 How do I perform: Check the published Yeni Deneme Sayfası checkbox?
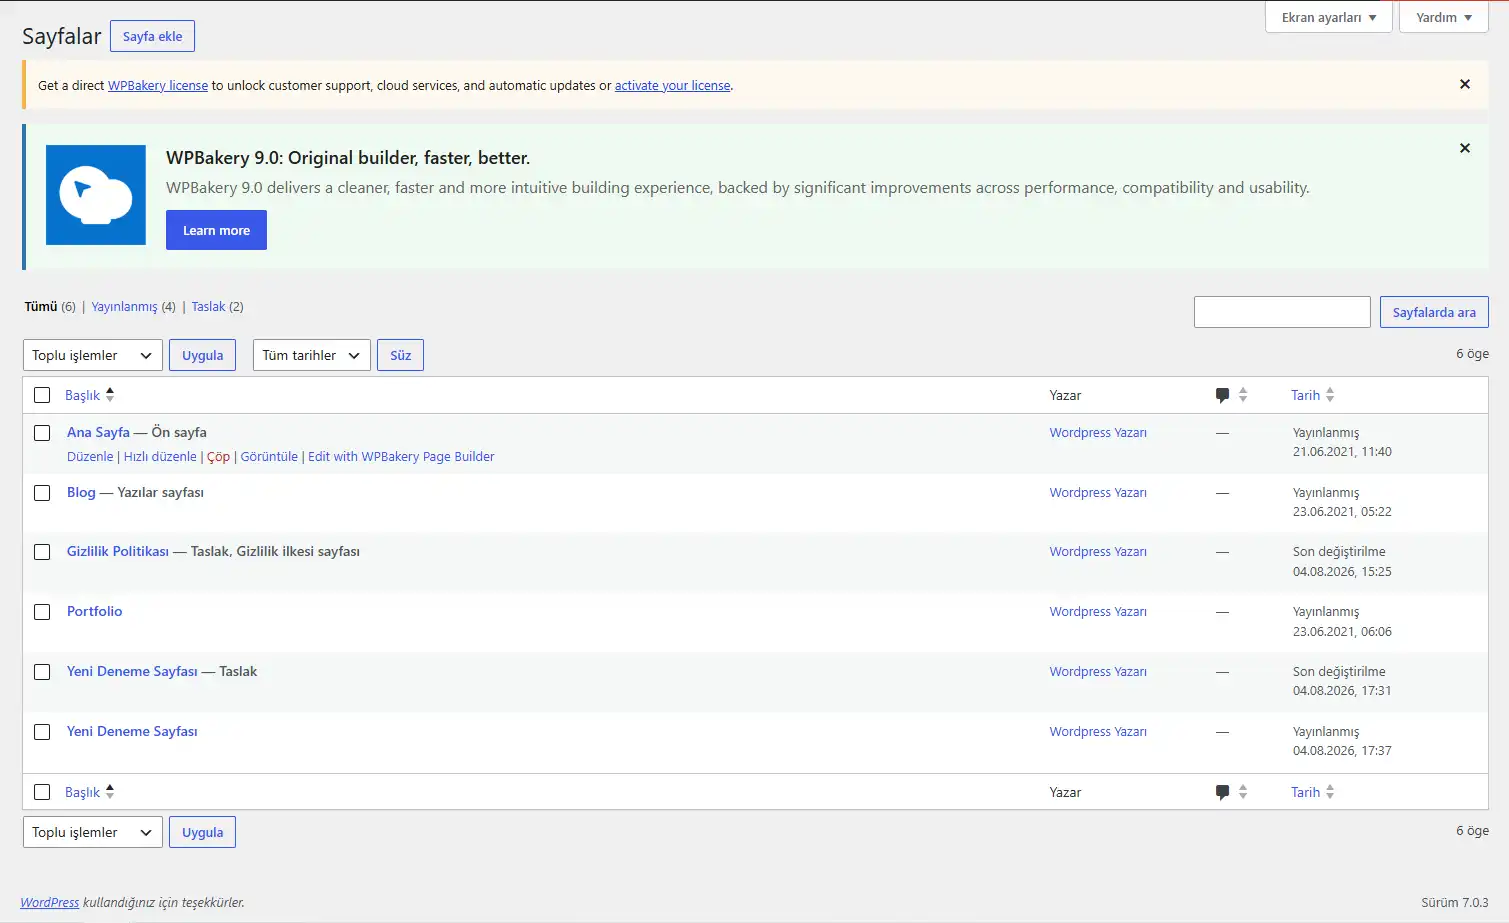42,732
